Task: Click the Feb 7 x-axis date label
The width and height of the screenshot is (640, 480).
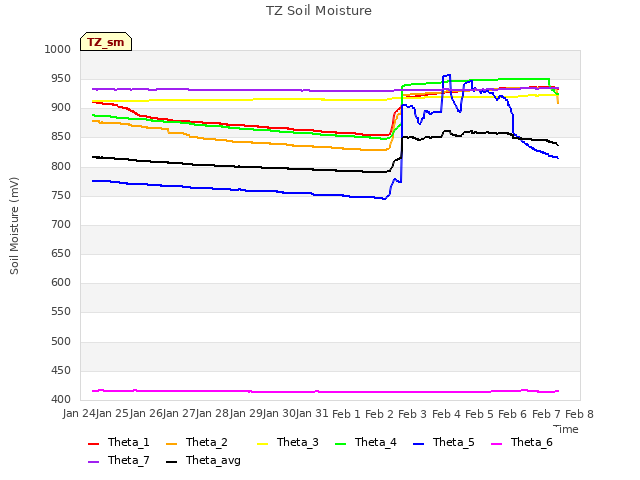Action: [x=546, y=414]
